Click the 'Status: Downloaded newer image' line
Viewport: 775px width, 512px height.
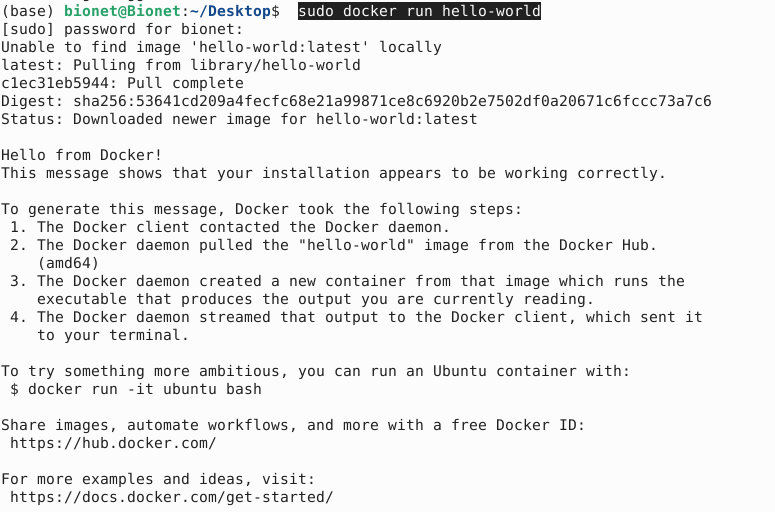pos(239,119)
